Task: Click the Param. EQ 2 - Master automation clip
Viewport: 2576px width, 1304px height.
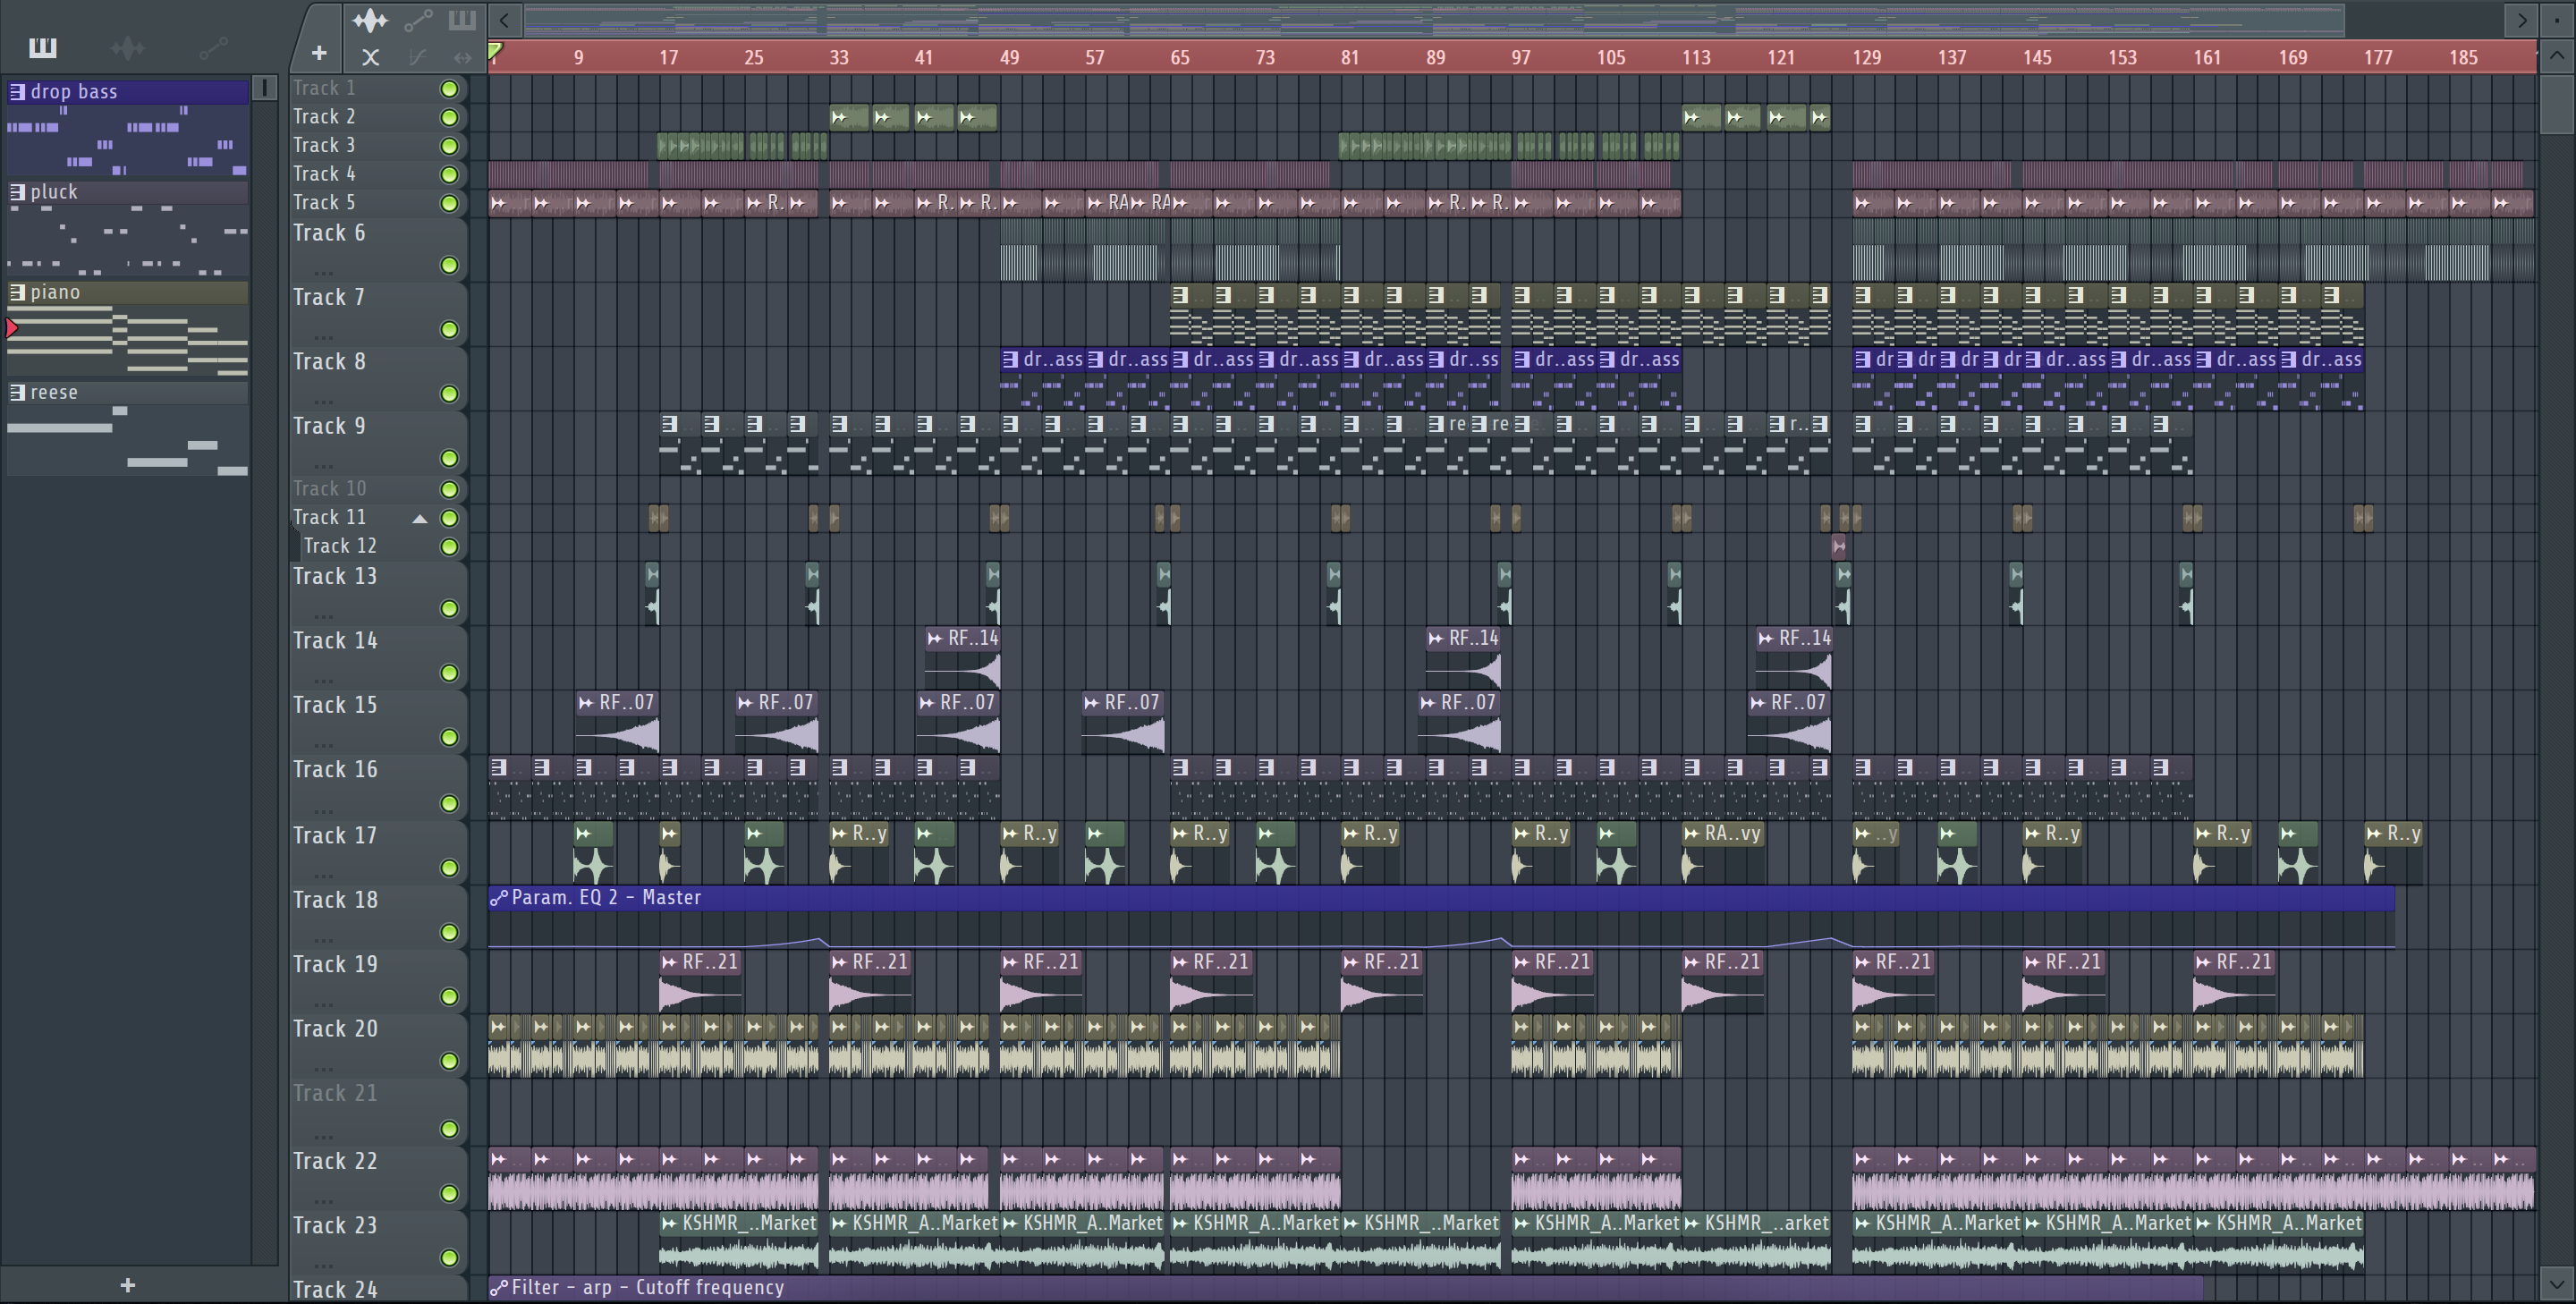Action: pyautogui.click(x=1441, y=917)
